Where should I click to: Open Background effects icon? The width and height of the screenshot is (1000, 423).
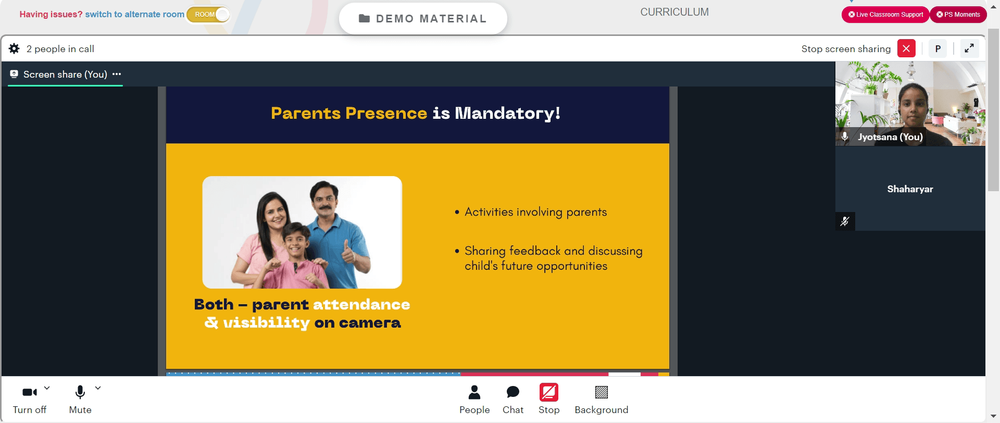[601, 392]
